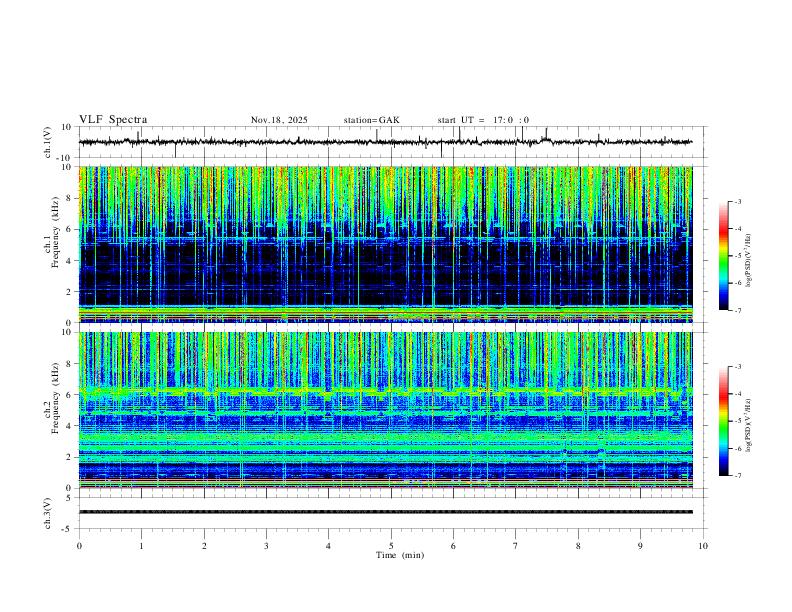Click ch.1 frequency axis tick "8"
Image resolution: width=792 pixels, height=612 pixels.
[69, 198]
